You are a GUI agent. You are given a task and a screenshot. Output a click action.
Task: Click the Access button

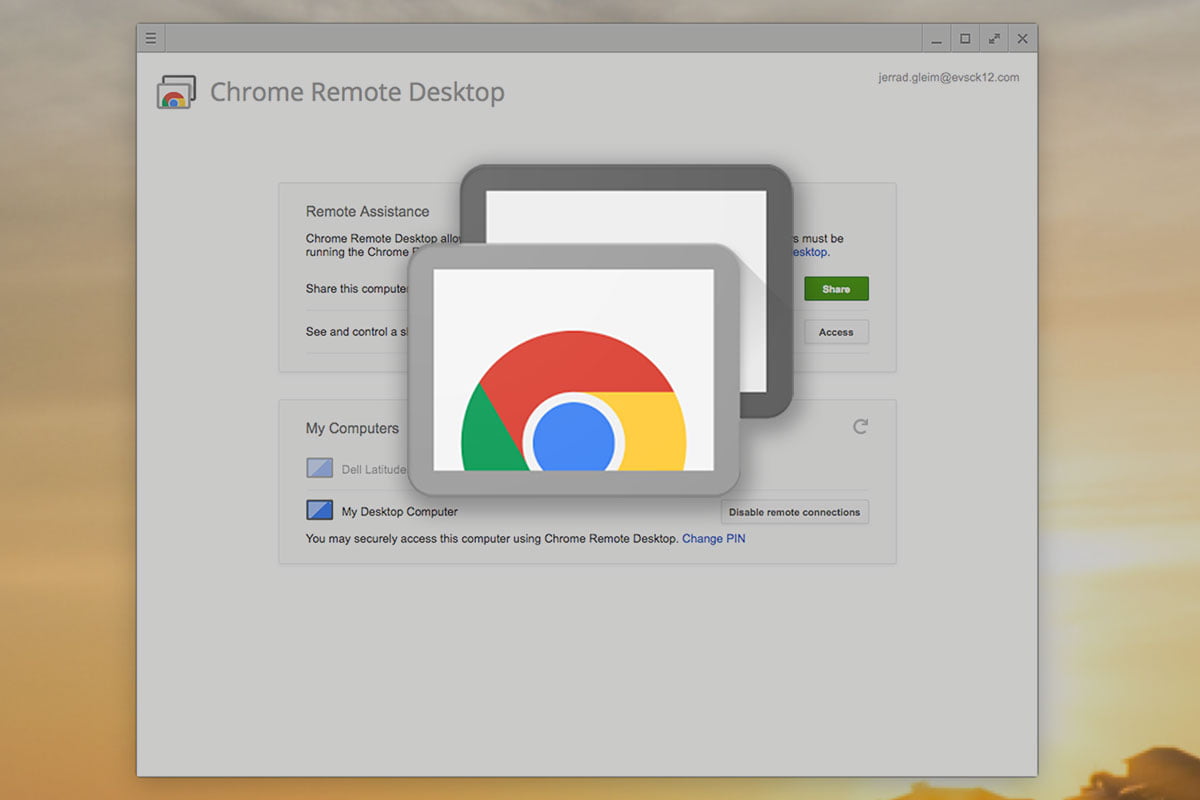click(836, 332)
